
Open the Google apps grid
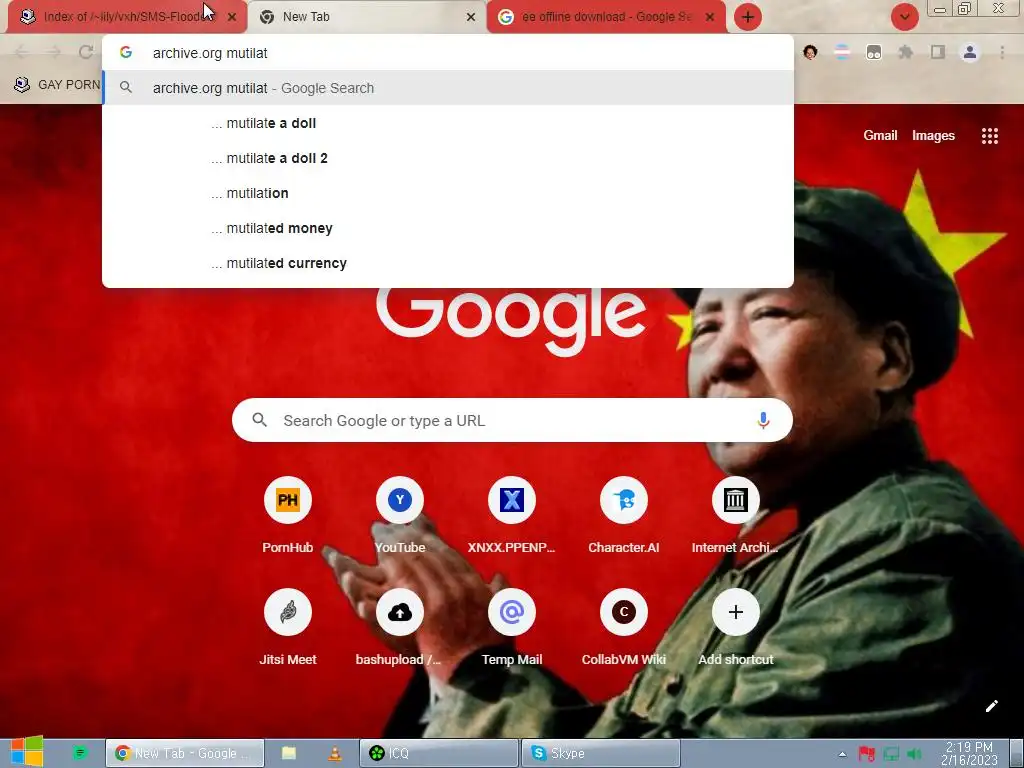pyautogui.click(x=989, y=136)
